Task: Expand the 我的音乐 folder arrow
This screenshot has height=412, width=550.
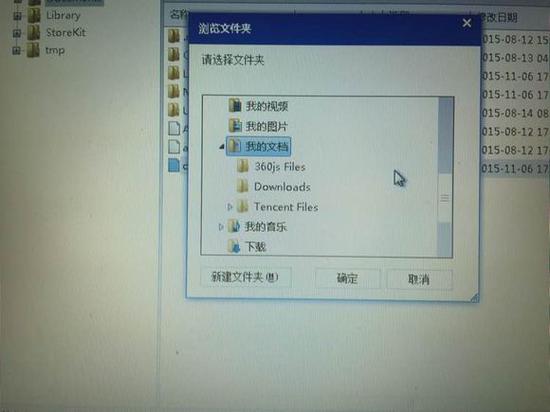Action: [x=221, y=227]
